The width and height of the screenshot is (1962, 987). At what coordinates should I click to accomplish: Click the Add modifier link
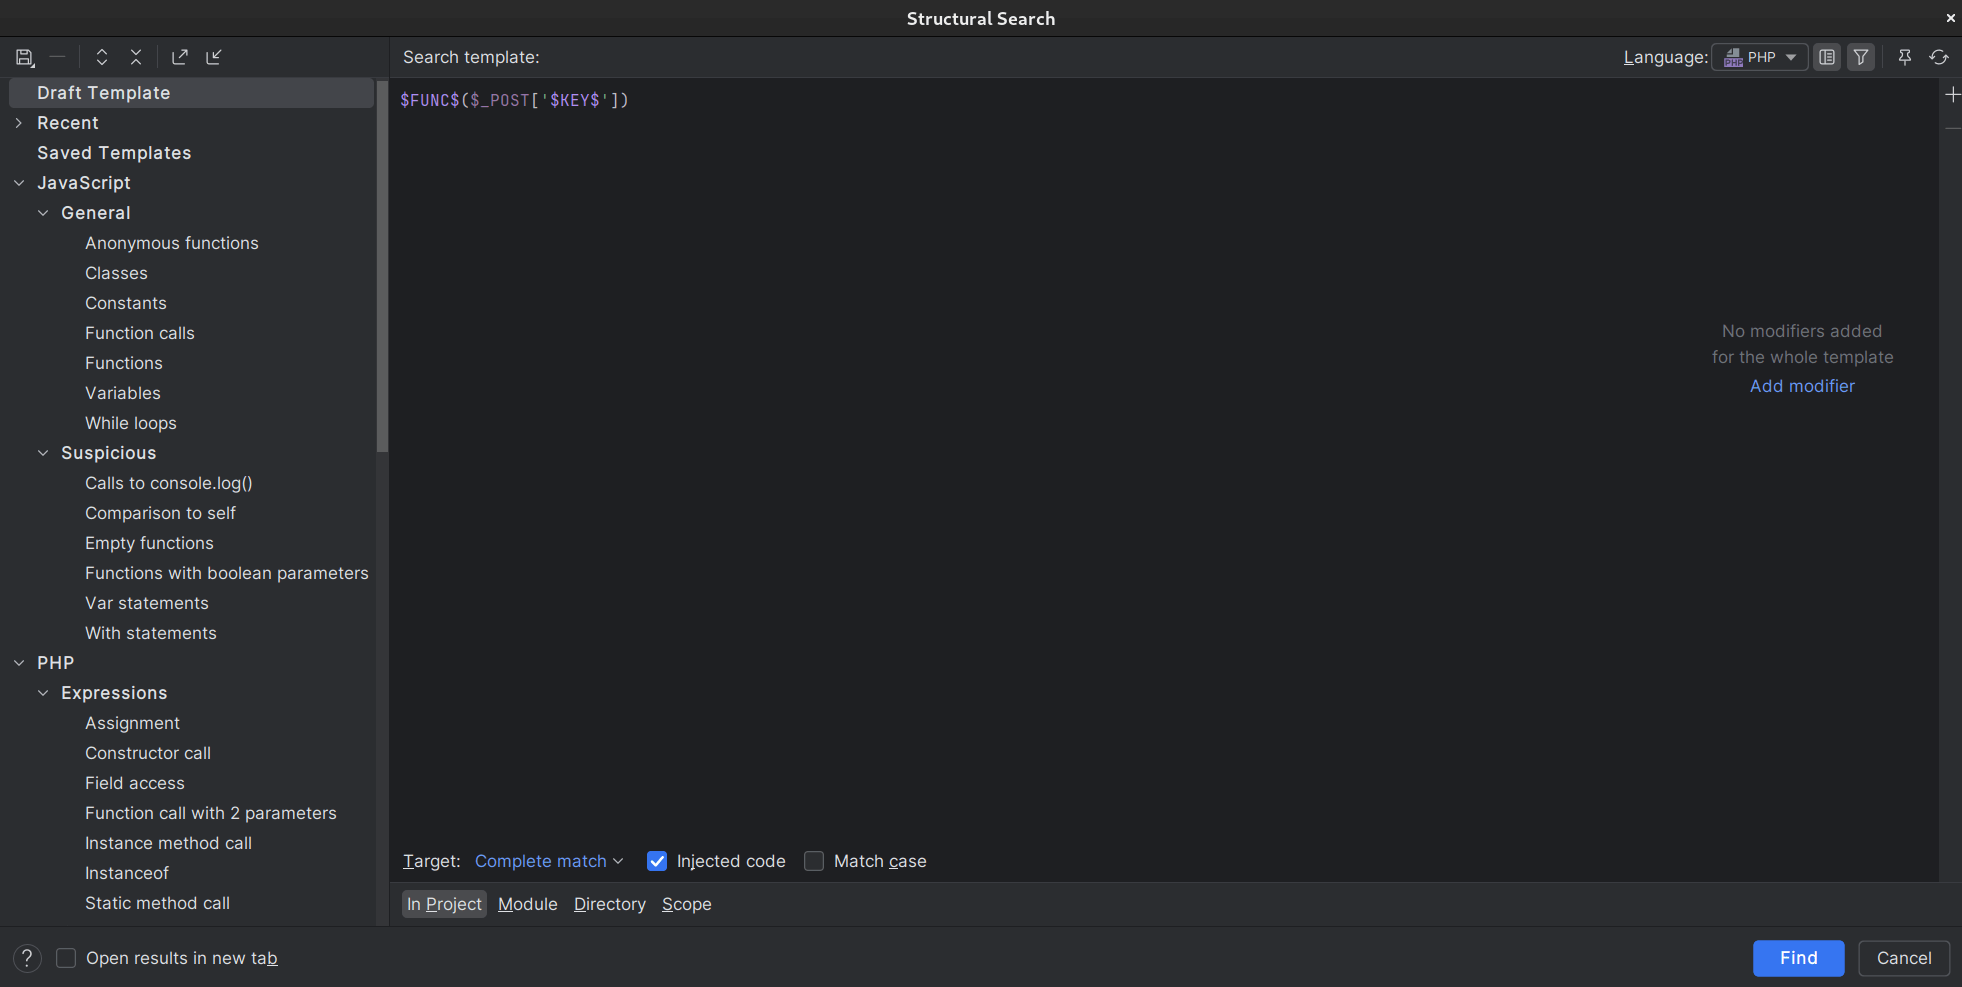1801,386
